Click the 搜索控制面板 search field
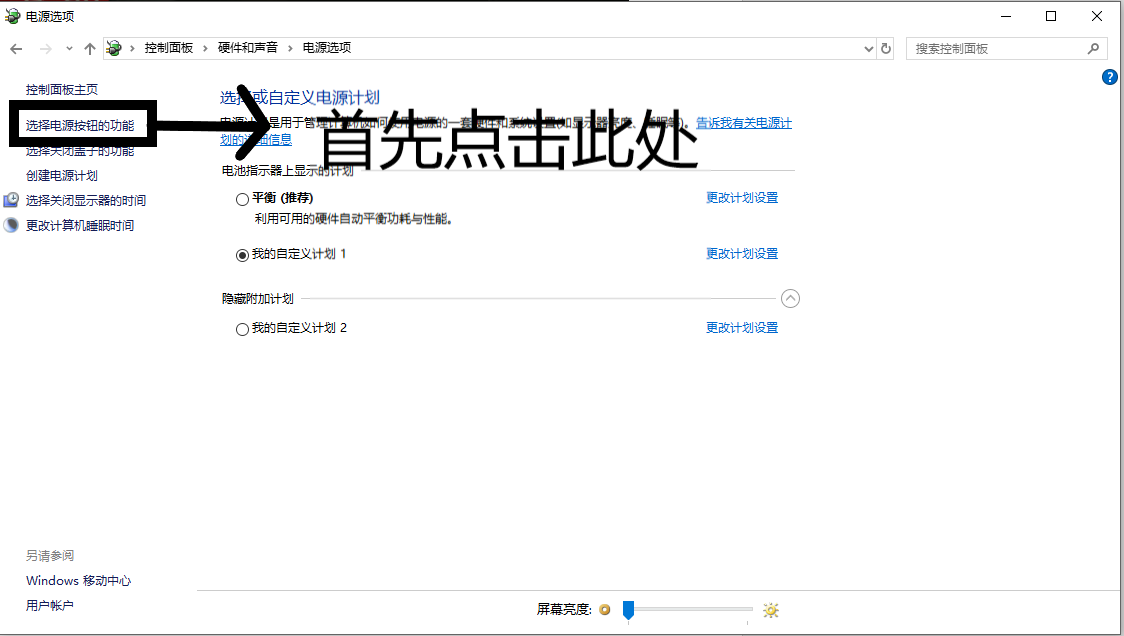 tap(995, 48)
